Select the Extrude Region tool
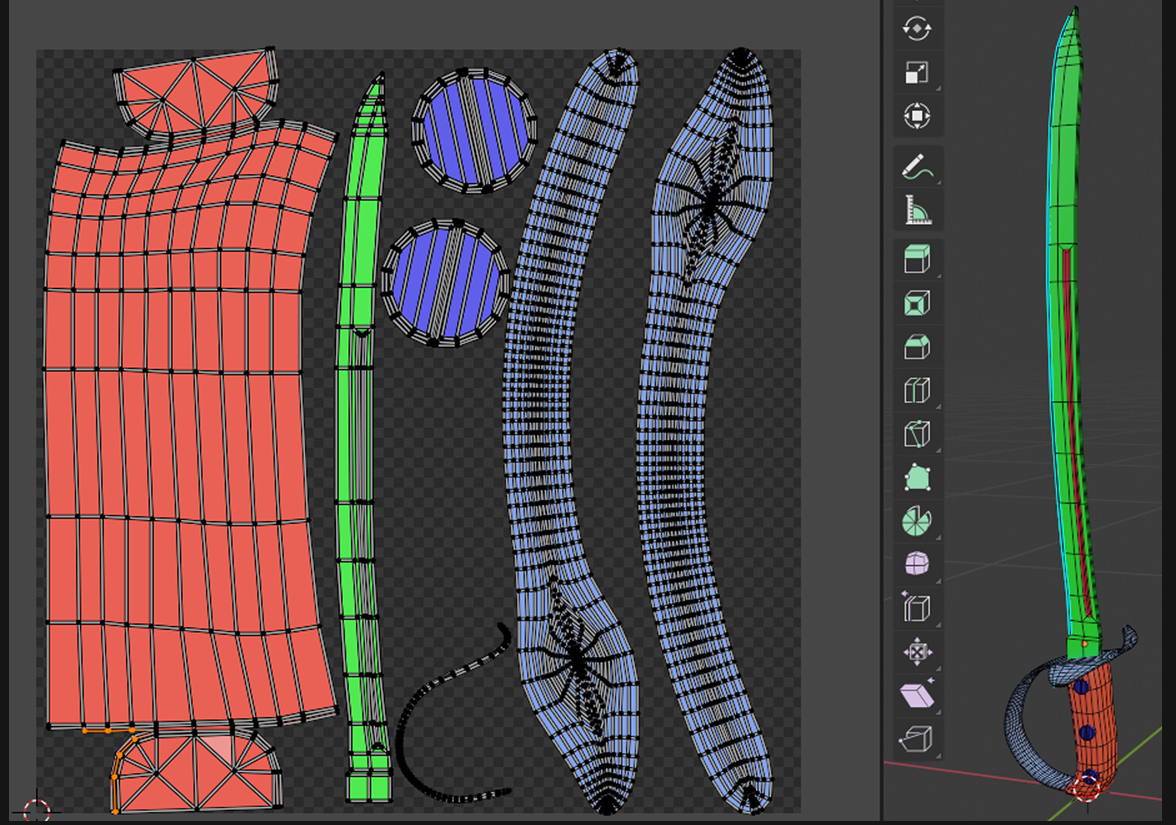This screenshot has height=825, width=1176. [x=917, y=260]
